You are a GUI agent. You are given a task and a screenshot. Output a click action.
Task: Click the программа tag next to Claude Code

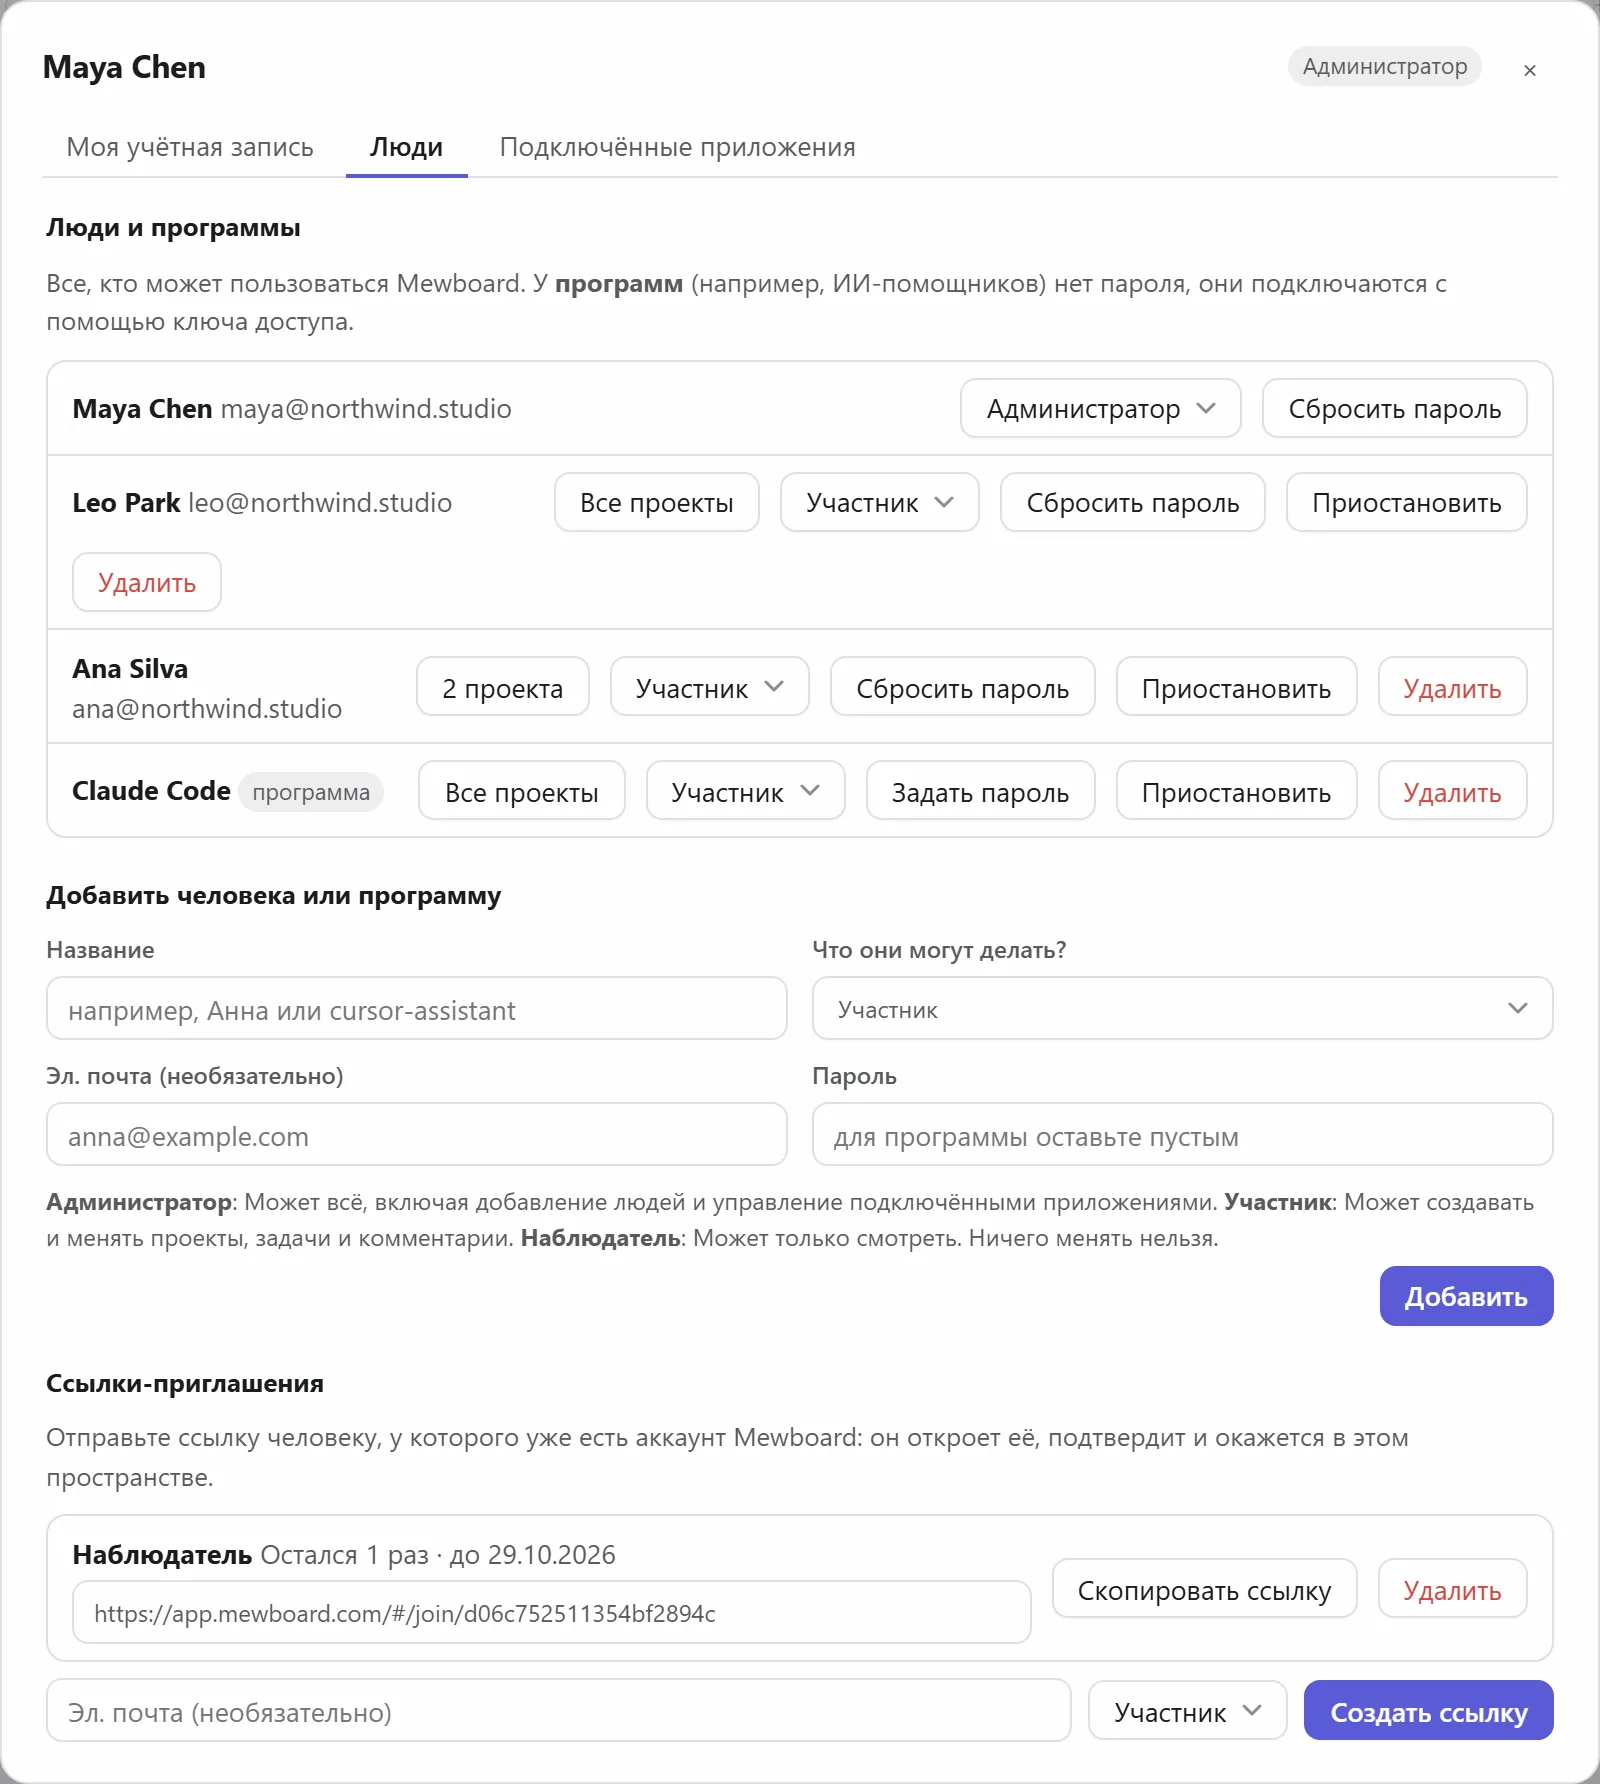point(311,792)
